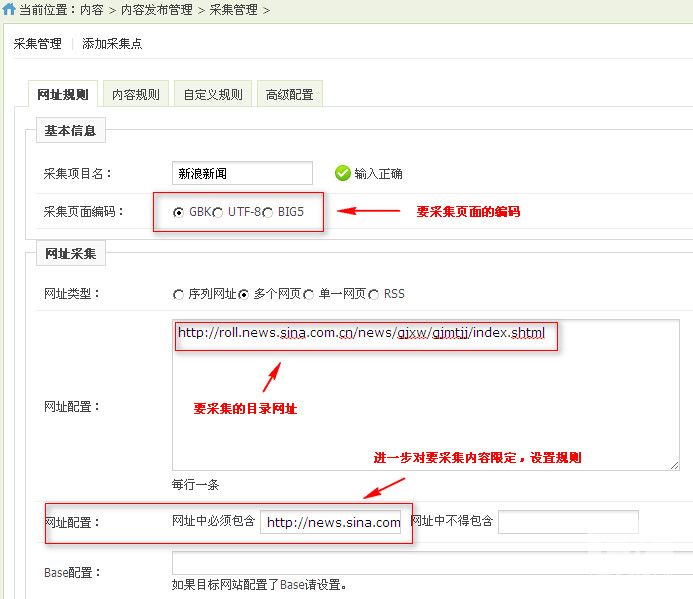
Task: Choose the BIG5 encoding option
Action: point(268,213)
